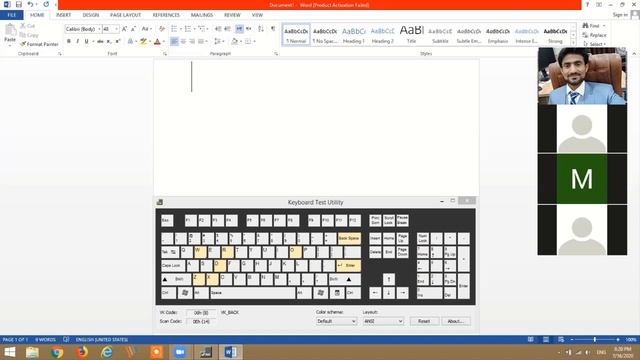Click the Borders icon

pos(248,41)
